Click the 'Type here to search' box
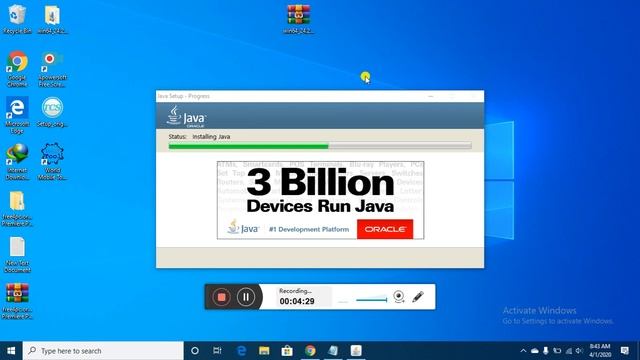This screenshot has height=360, width=640. 103,351
